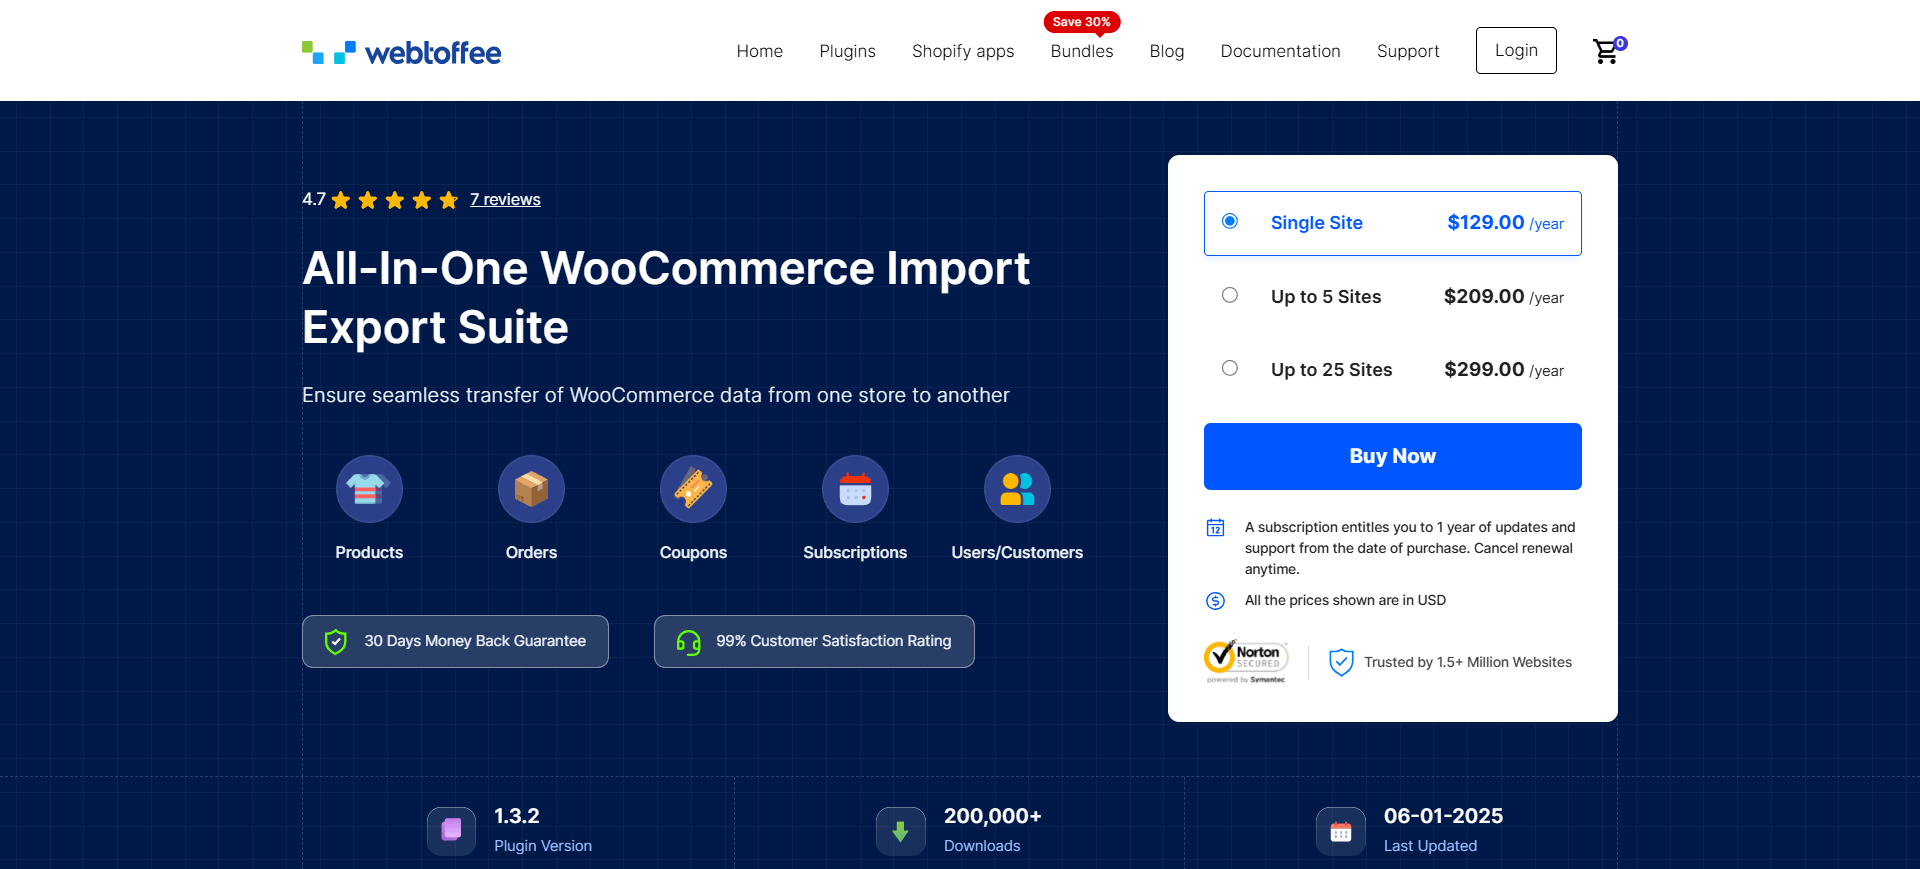Select the Up to 5 Sites option
1920x869 pixels.
(x=1392, y=296)
